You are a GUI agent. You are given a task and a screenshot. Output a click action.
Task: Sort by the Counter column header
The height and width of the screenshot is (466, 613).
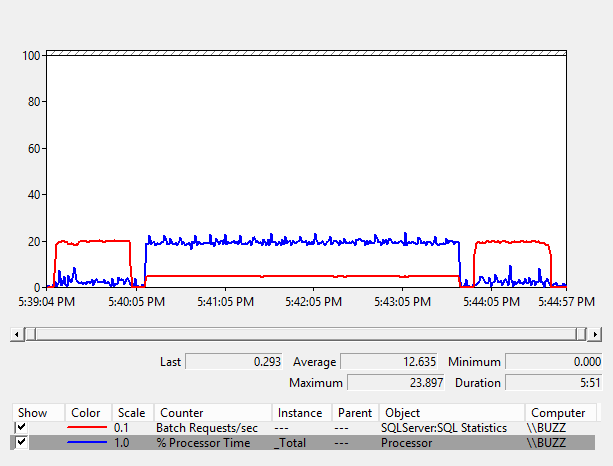point(213,412)
